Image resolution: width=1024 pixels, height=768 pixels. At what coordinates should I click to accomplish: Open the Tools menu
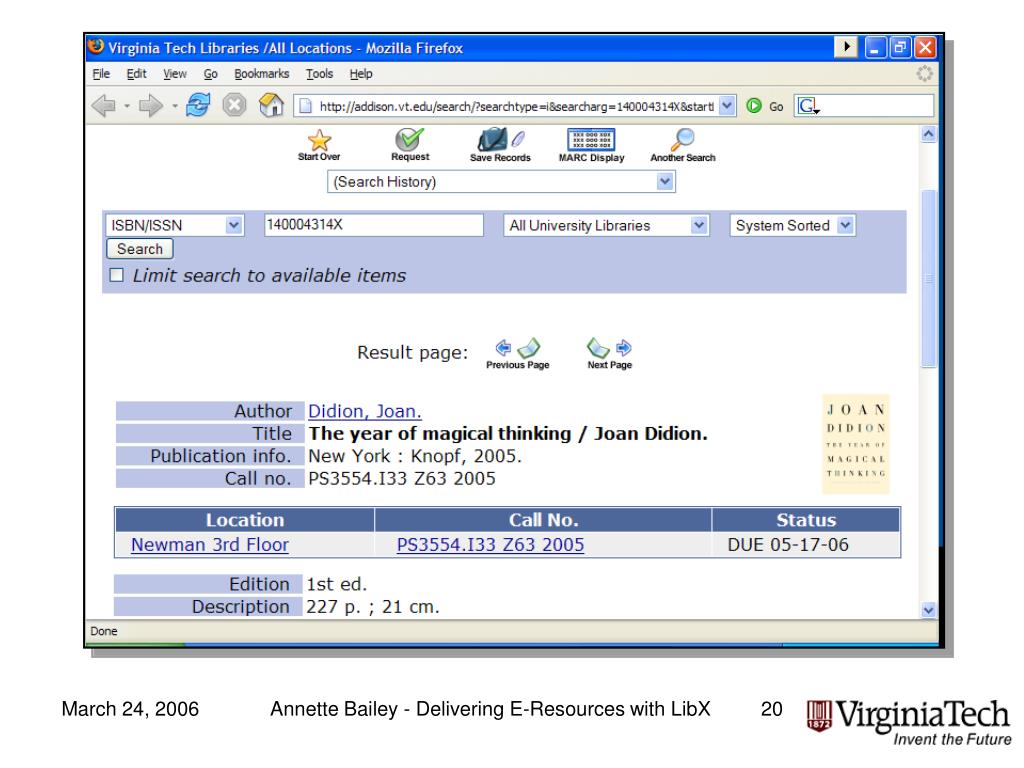tap(319, 74)
